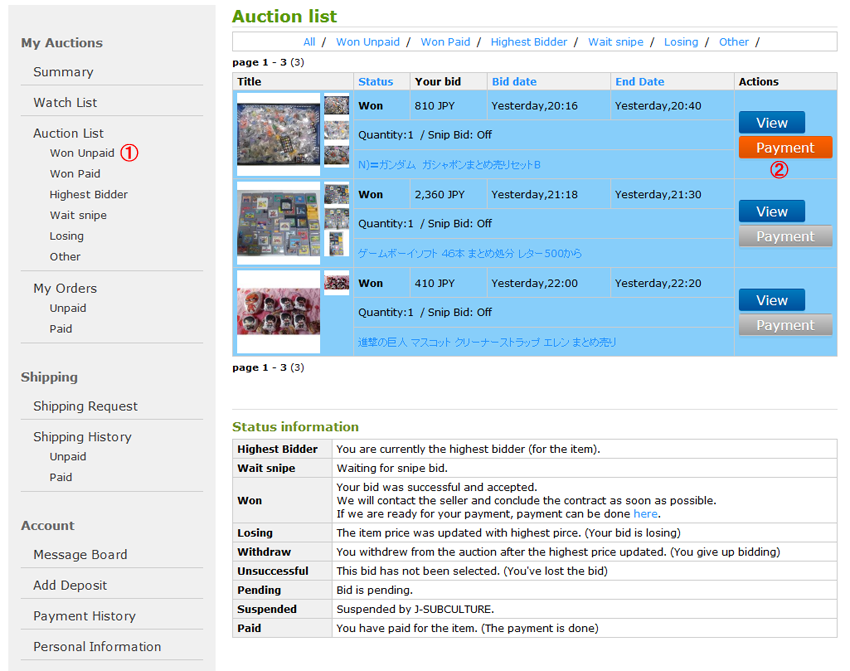Open main thumbnail of Game Boy software lot
This screenshot has width=850, height=671.
point(279,223)
